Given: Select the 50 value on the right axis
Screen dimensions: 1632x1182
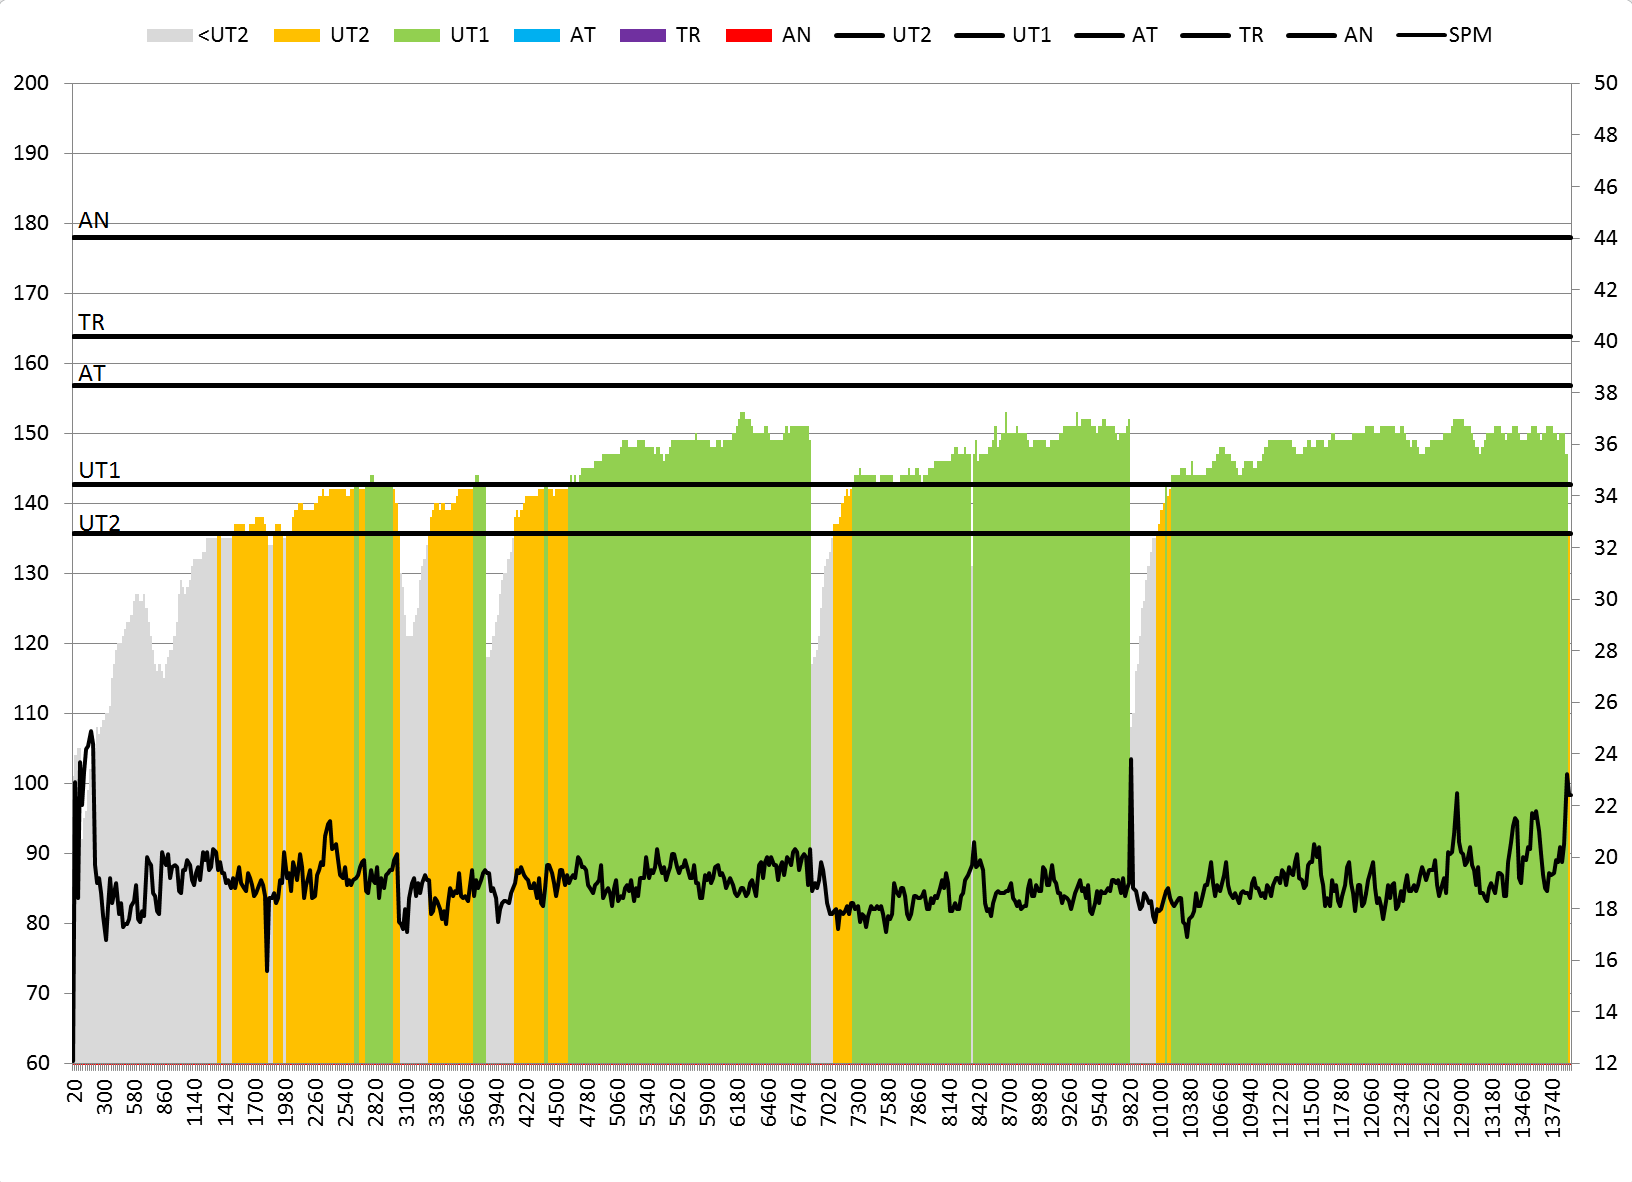Looking at the screenshot, I should click(x=1605, y=83).
